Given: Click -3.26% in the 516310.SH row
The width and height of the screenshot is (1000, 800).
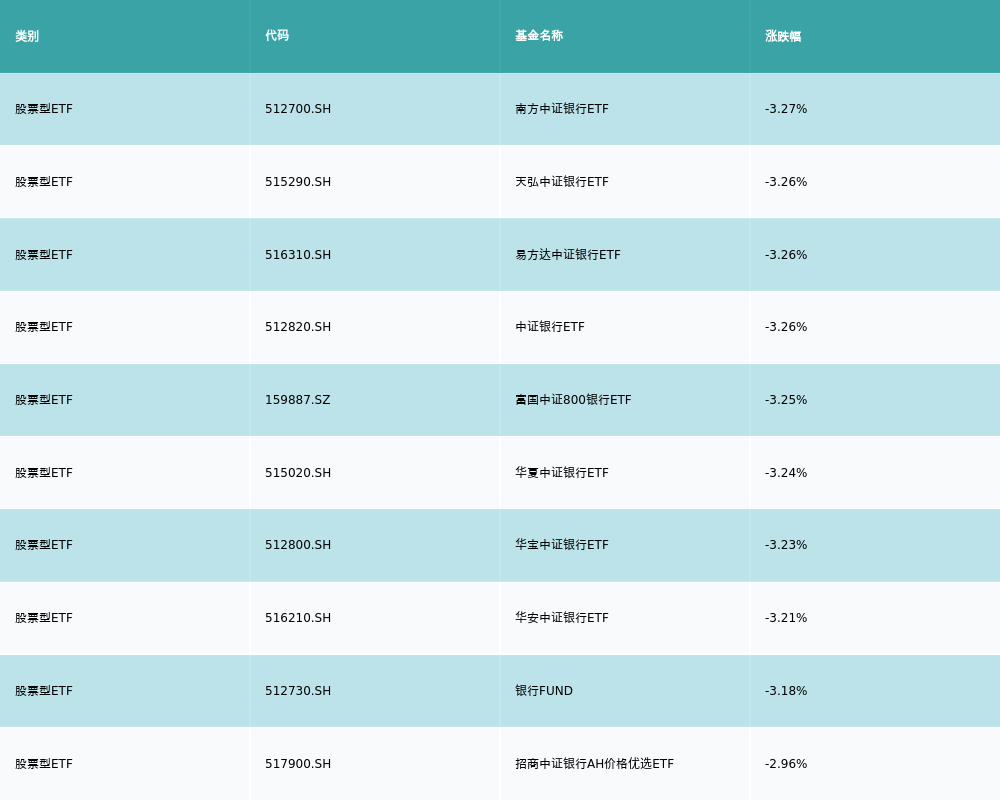Looking at the screenshot, I should [x=786, y=255].
